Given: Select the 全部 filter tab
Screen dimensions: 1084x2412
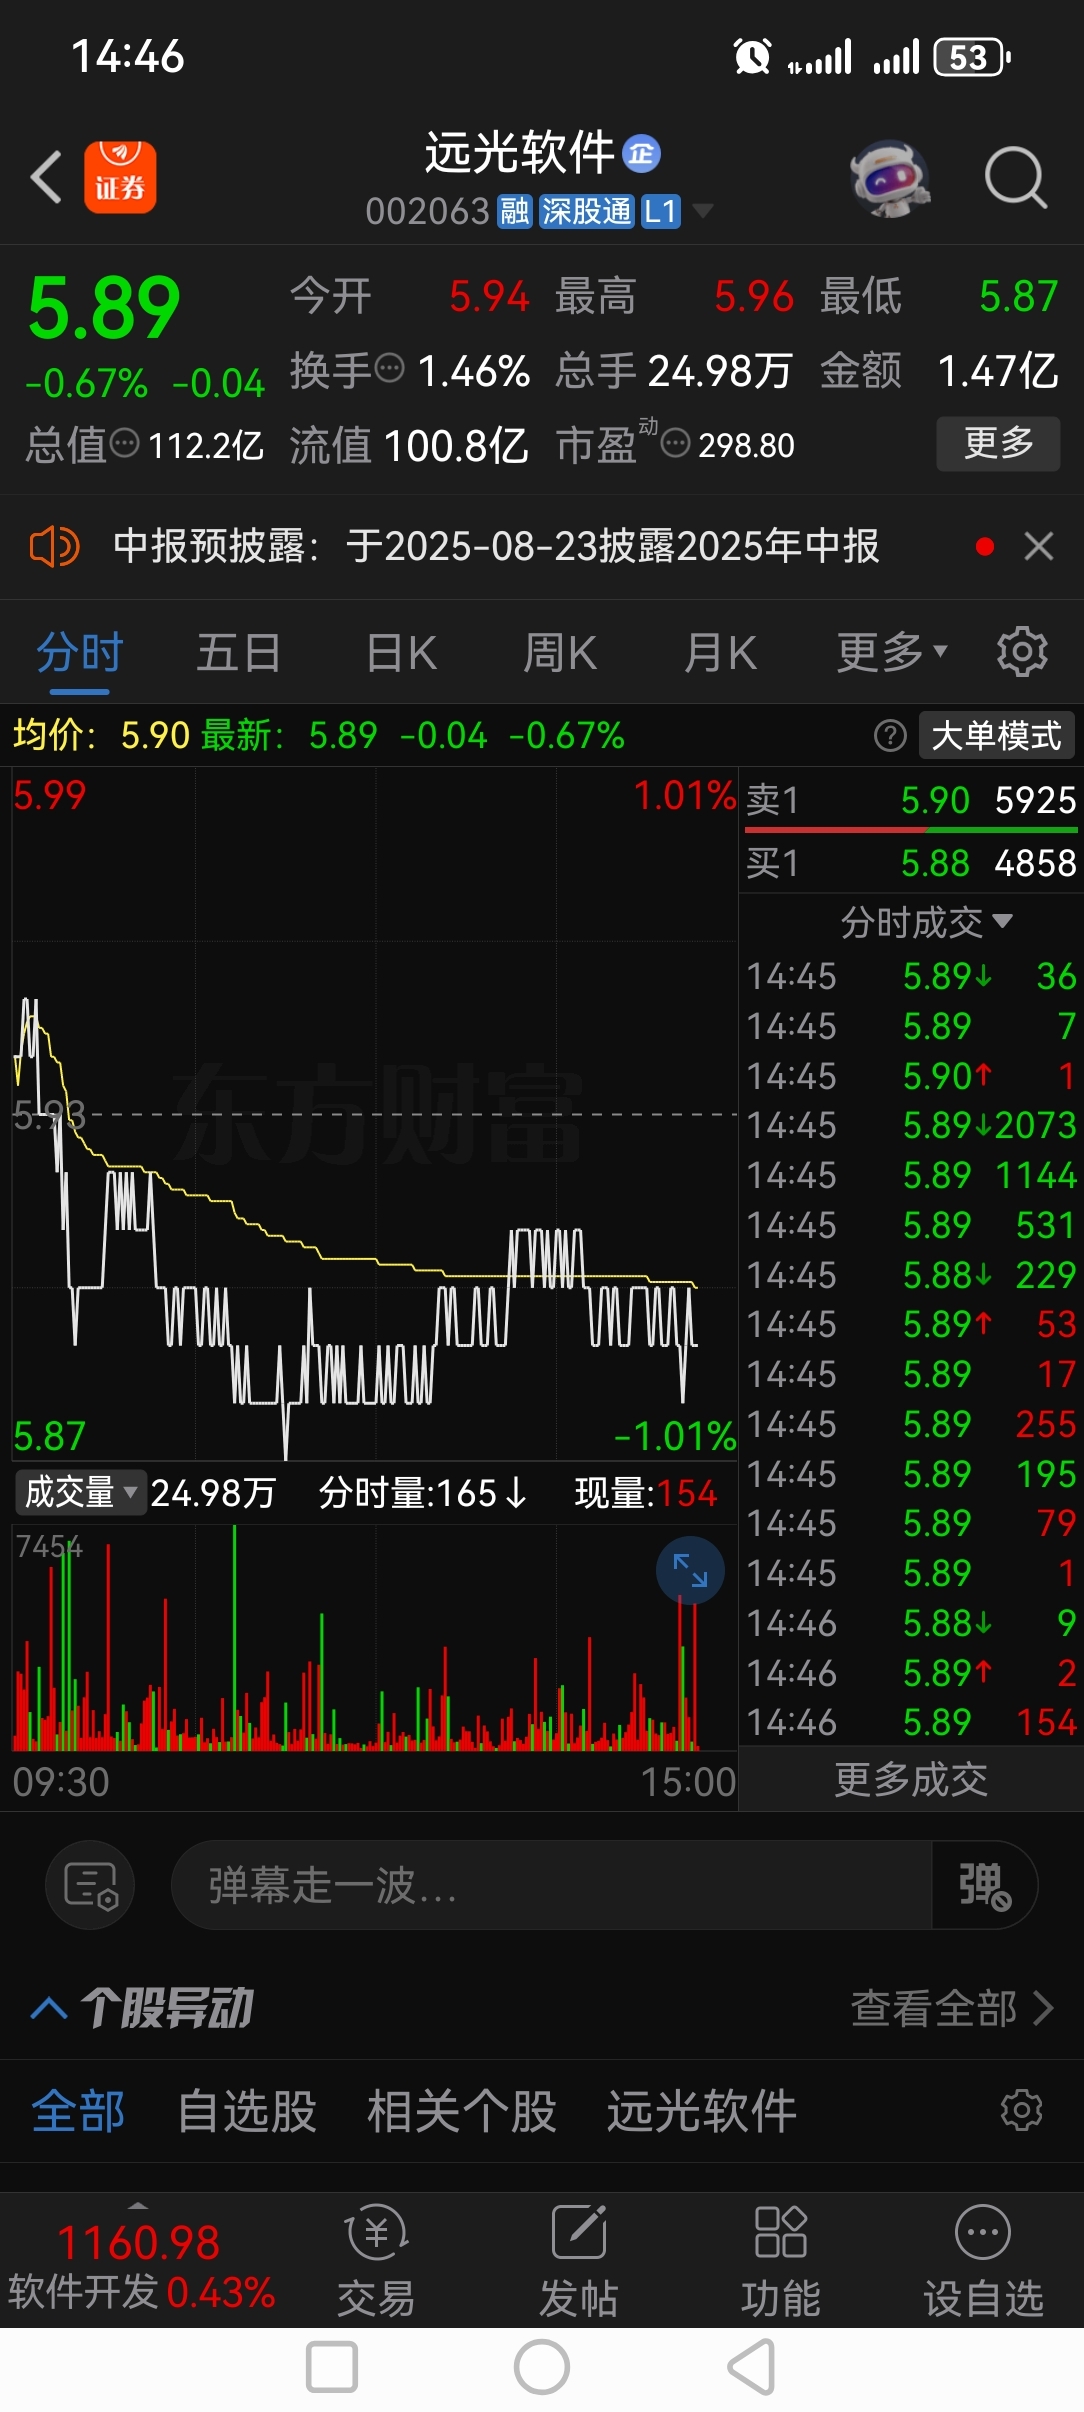Looking at the screenshot, I should (x=78, y=2112).
